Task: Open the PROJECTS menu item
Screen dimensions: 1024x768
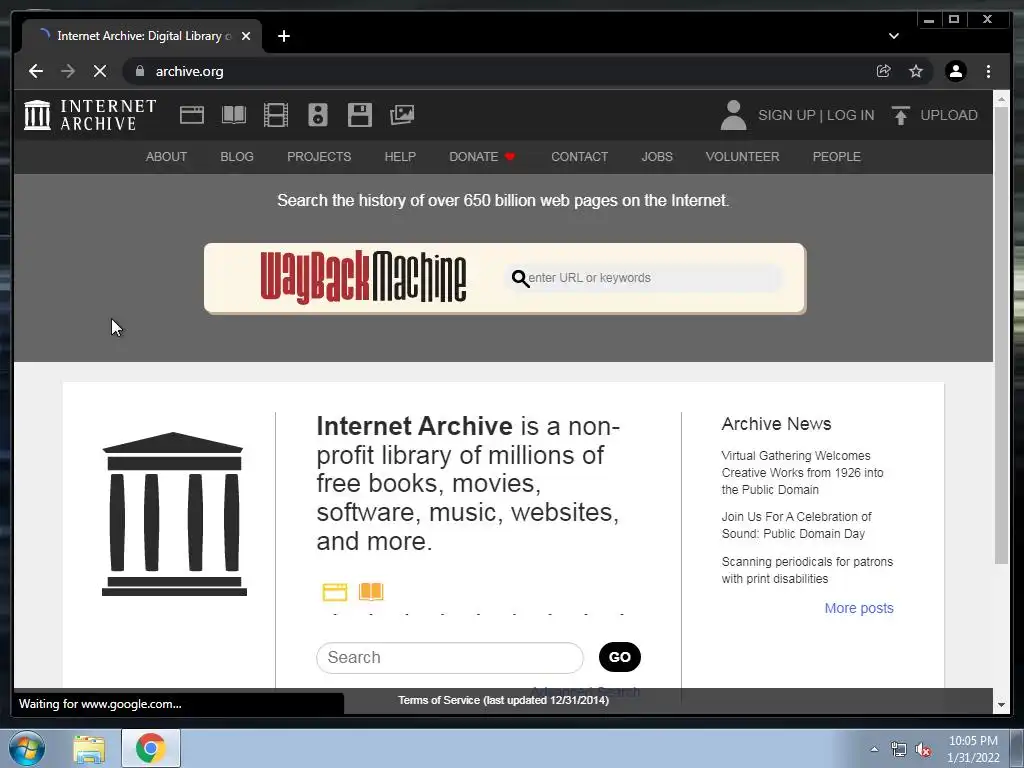Action: pos(319,157)
